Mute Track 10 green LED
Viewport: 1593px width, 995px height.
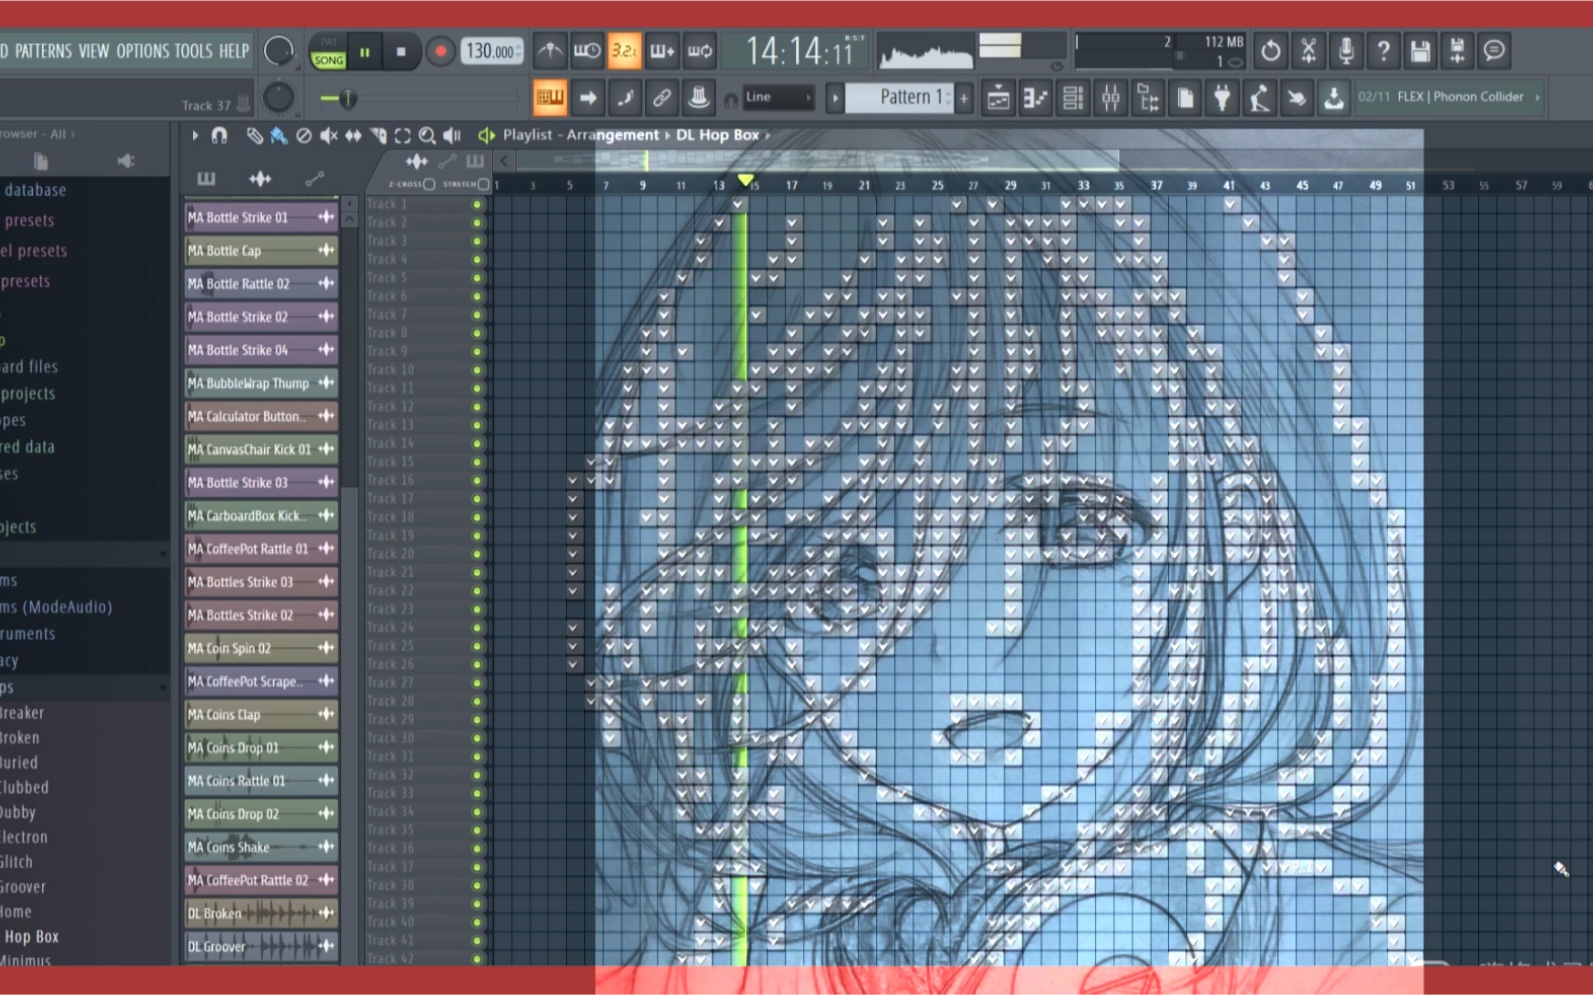point(477,370)
